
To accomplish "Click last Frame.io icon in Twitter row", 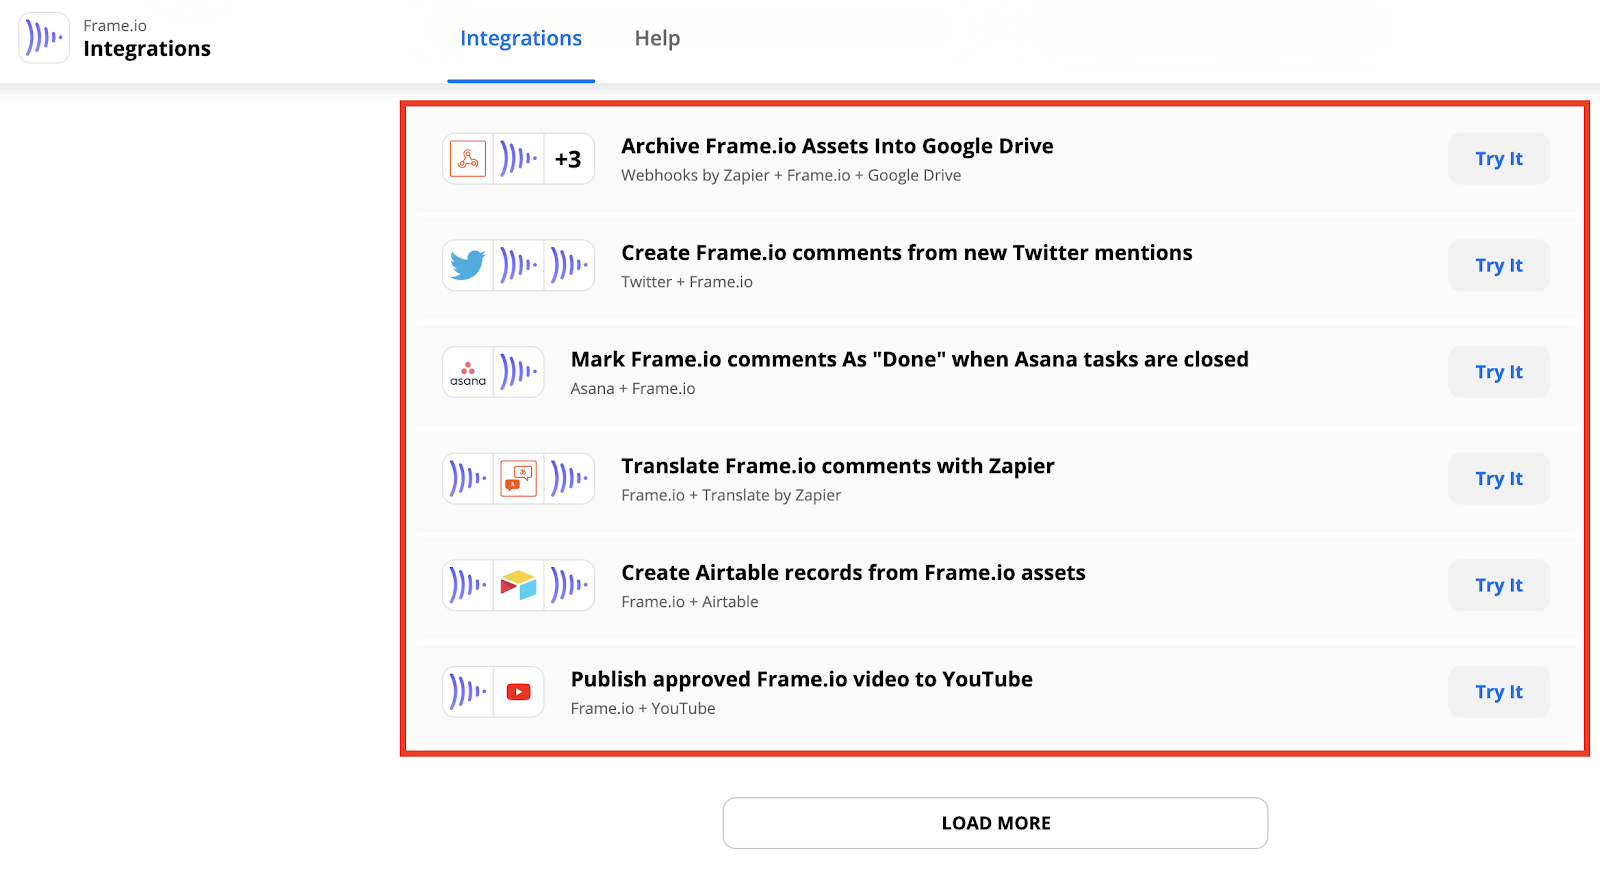I will coord(569,265).
